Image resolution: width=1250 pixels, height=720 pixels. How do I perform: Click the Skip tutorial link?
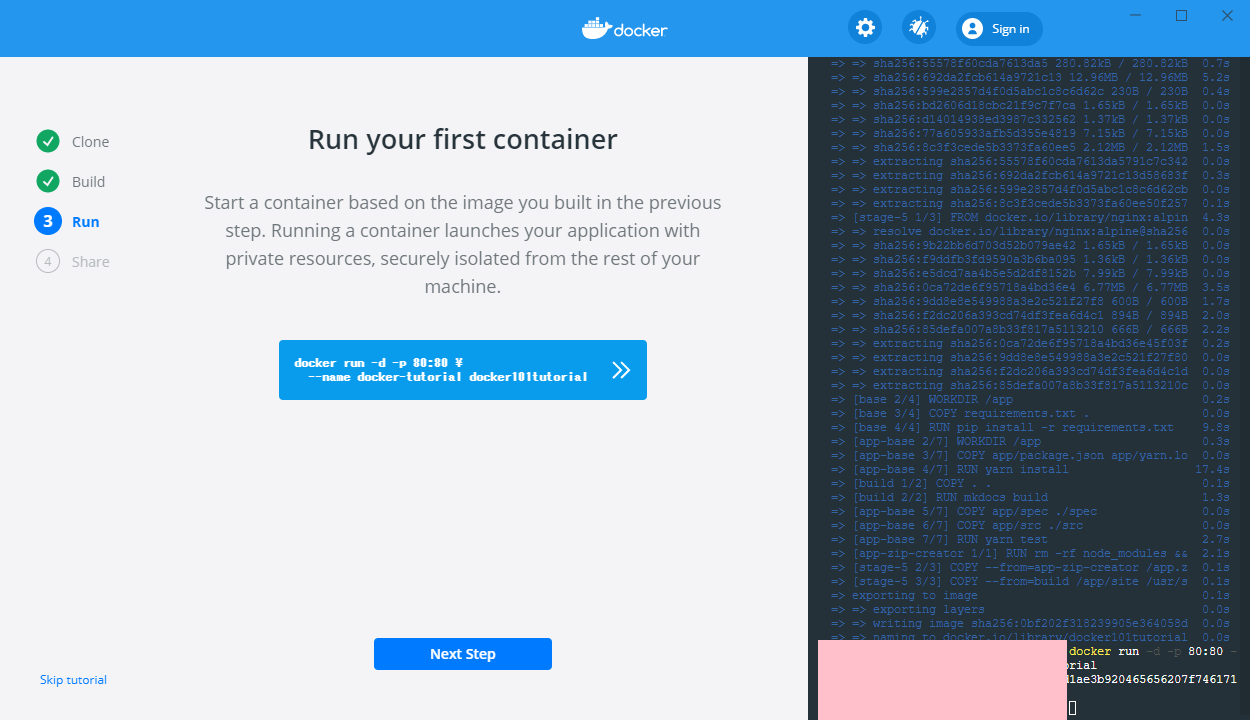[x=73, y=680]
